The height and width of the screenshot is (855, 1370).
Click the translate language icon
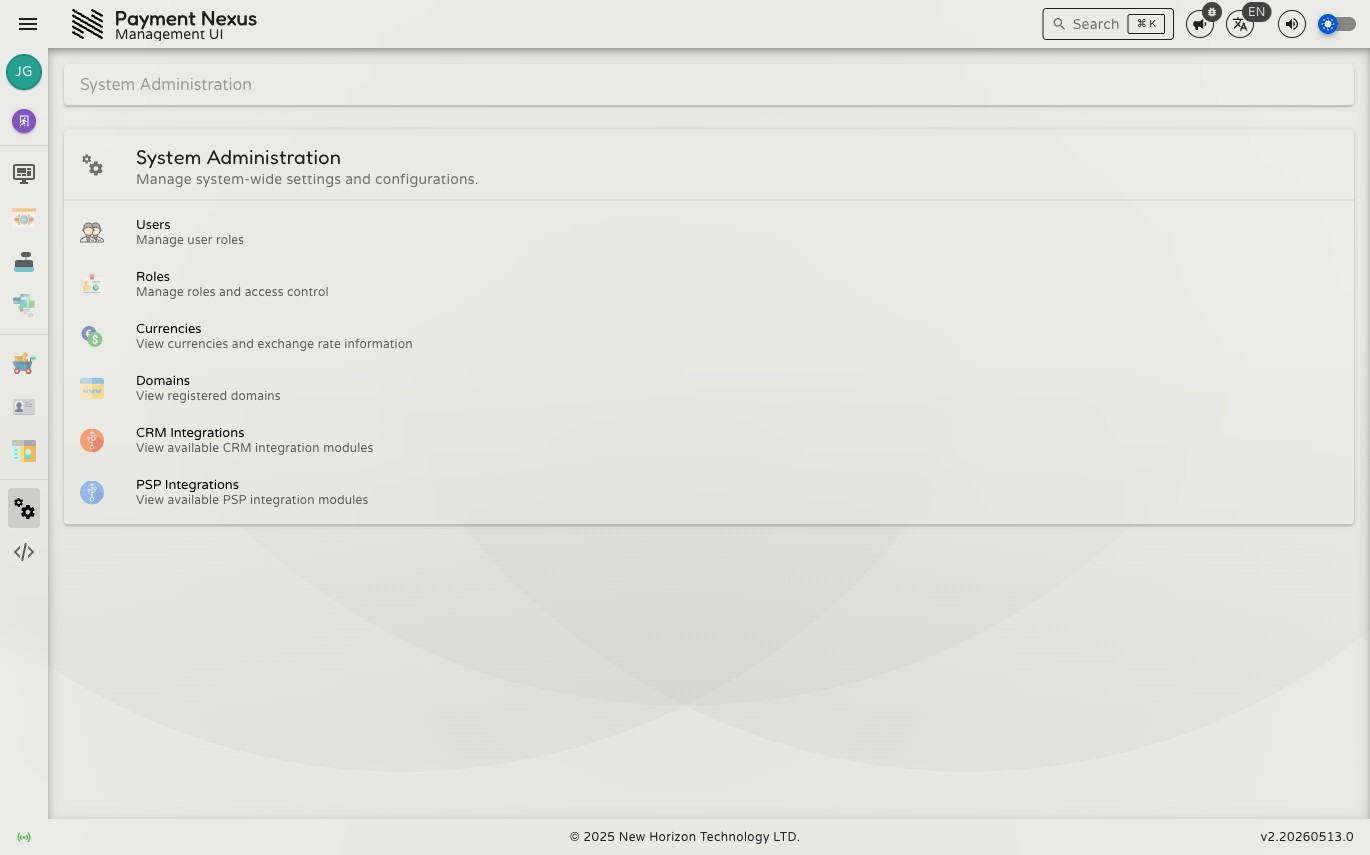point(1240,24)
